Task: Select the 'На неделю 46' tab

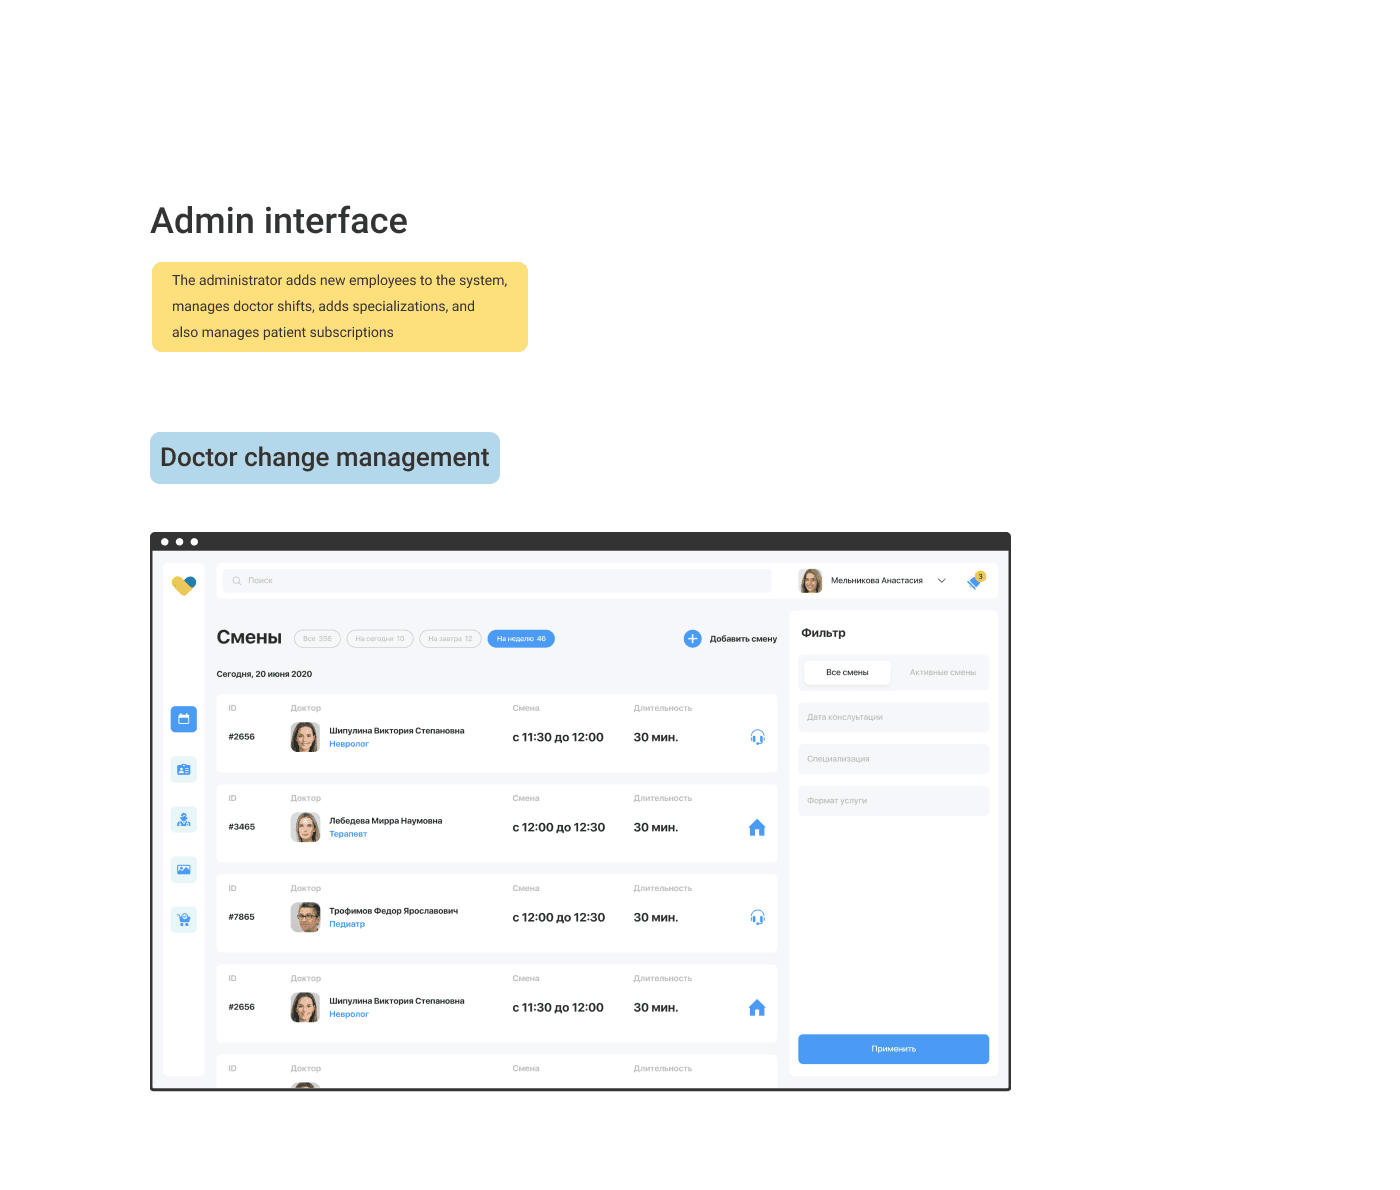Action: click(x=521, y=639)
